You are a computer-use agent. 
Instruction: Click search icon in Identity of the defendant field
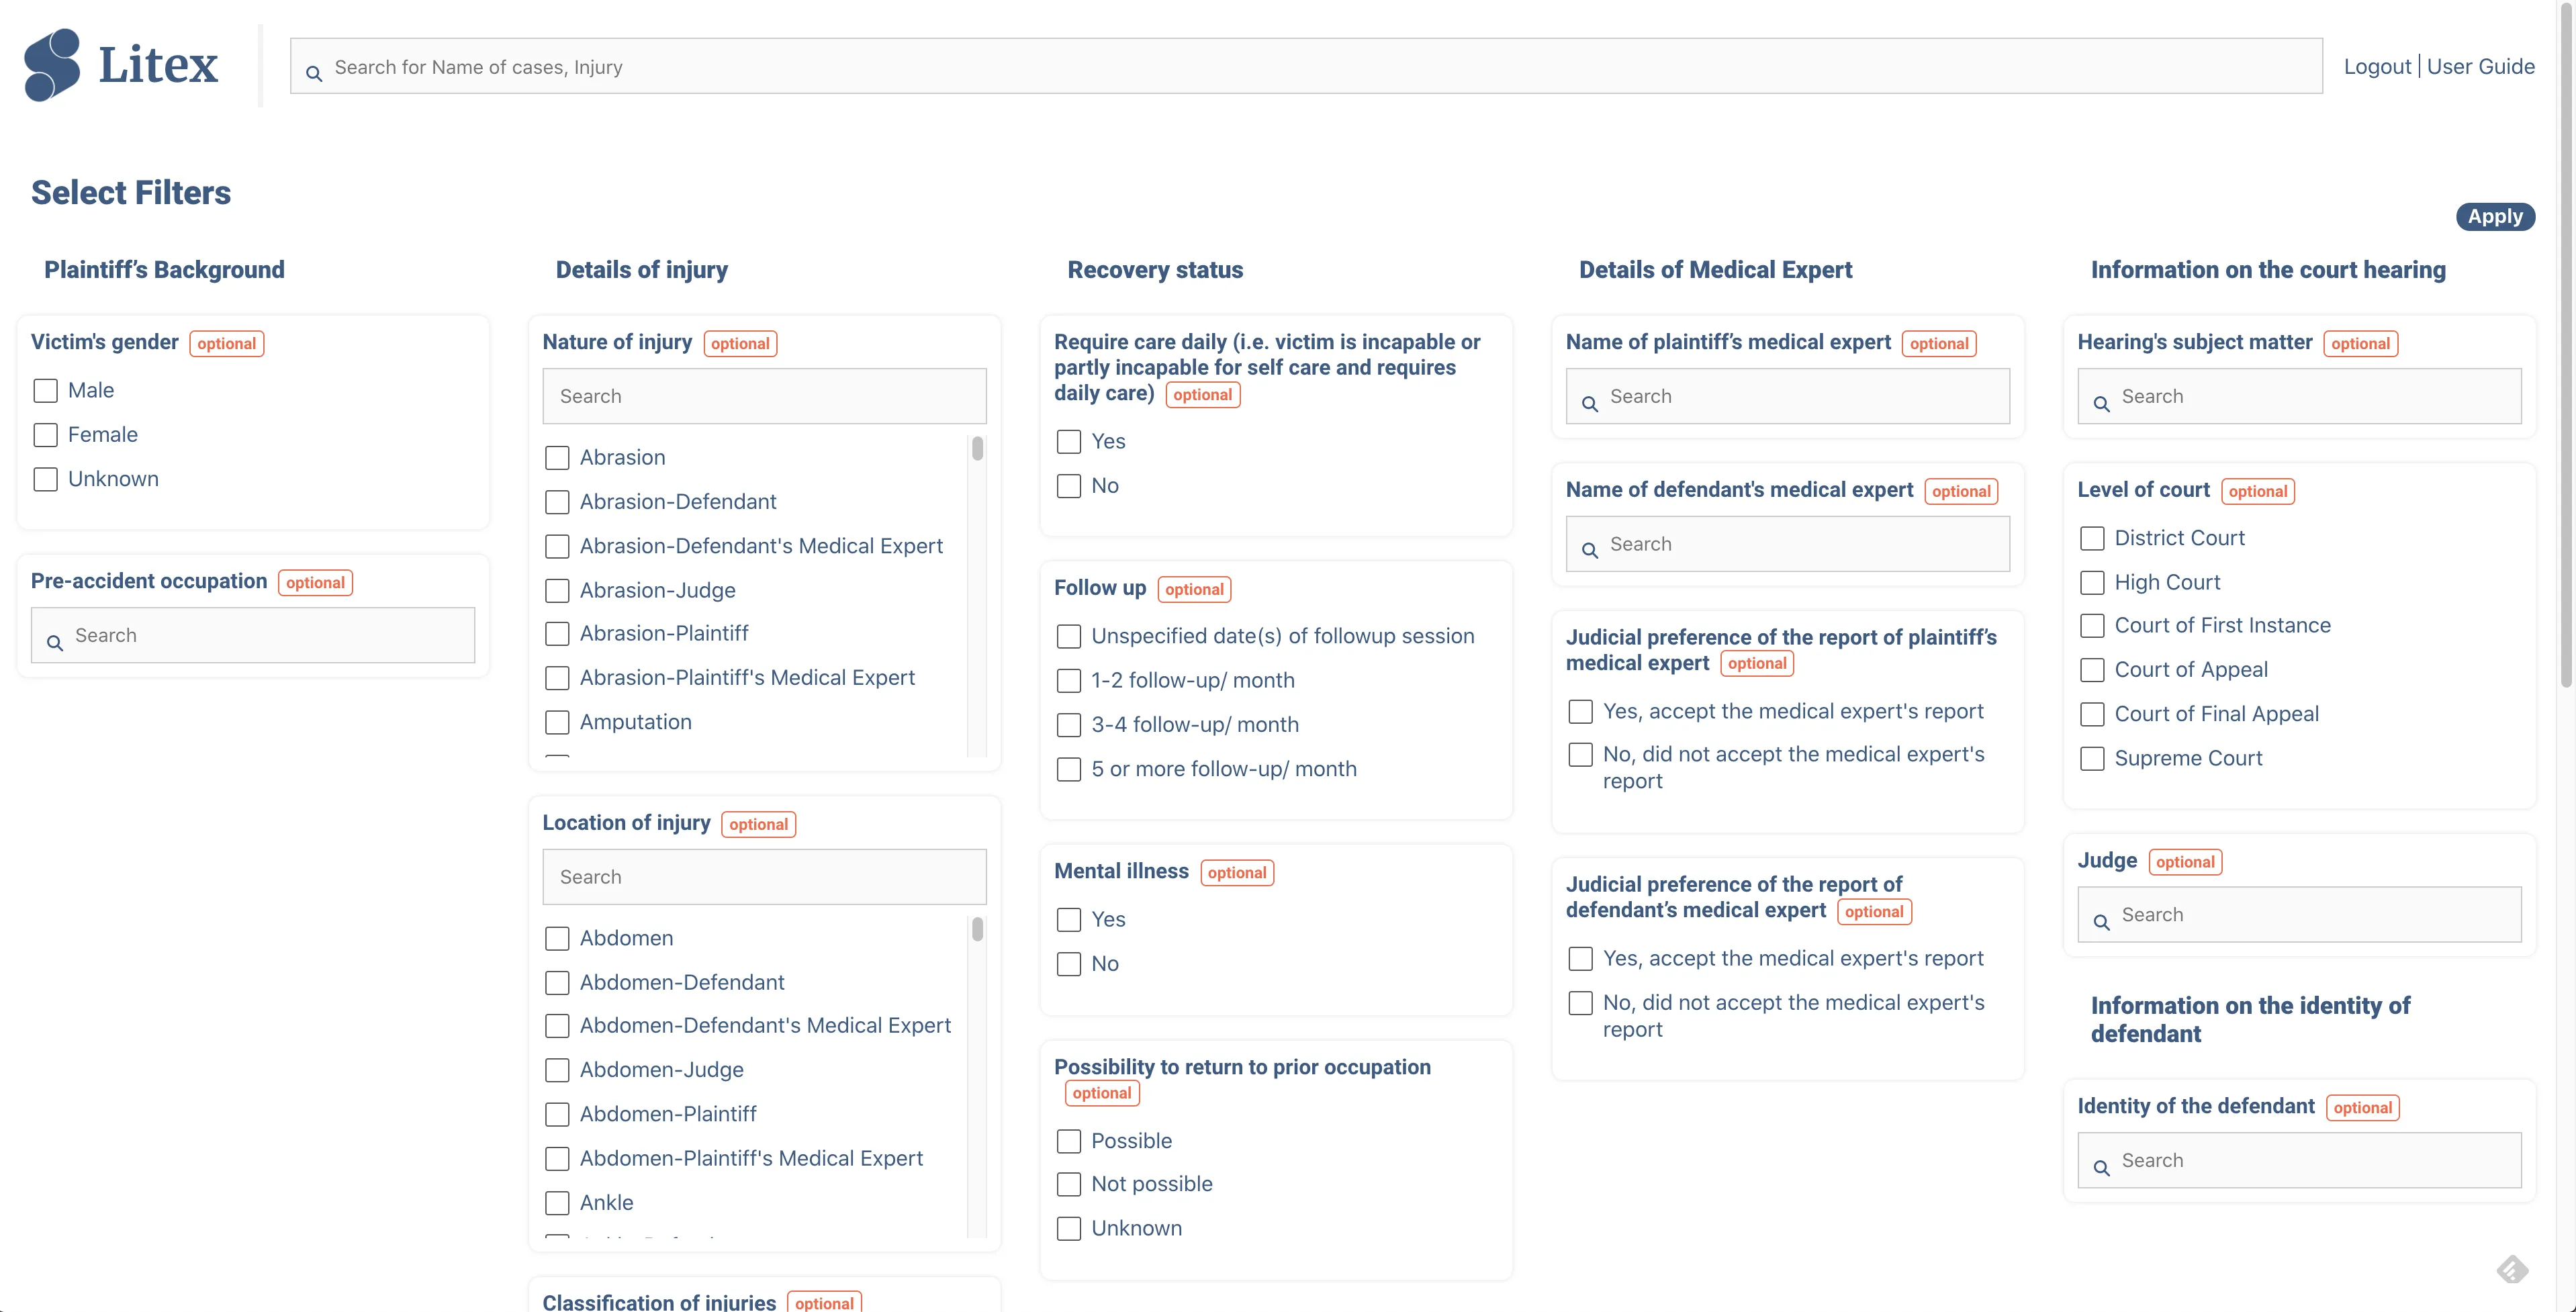point(2102,1167)
